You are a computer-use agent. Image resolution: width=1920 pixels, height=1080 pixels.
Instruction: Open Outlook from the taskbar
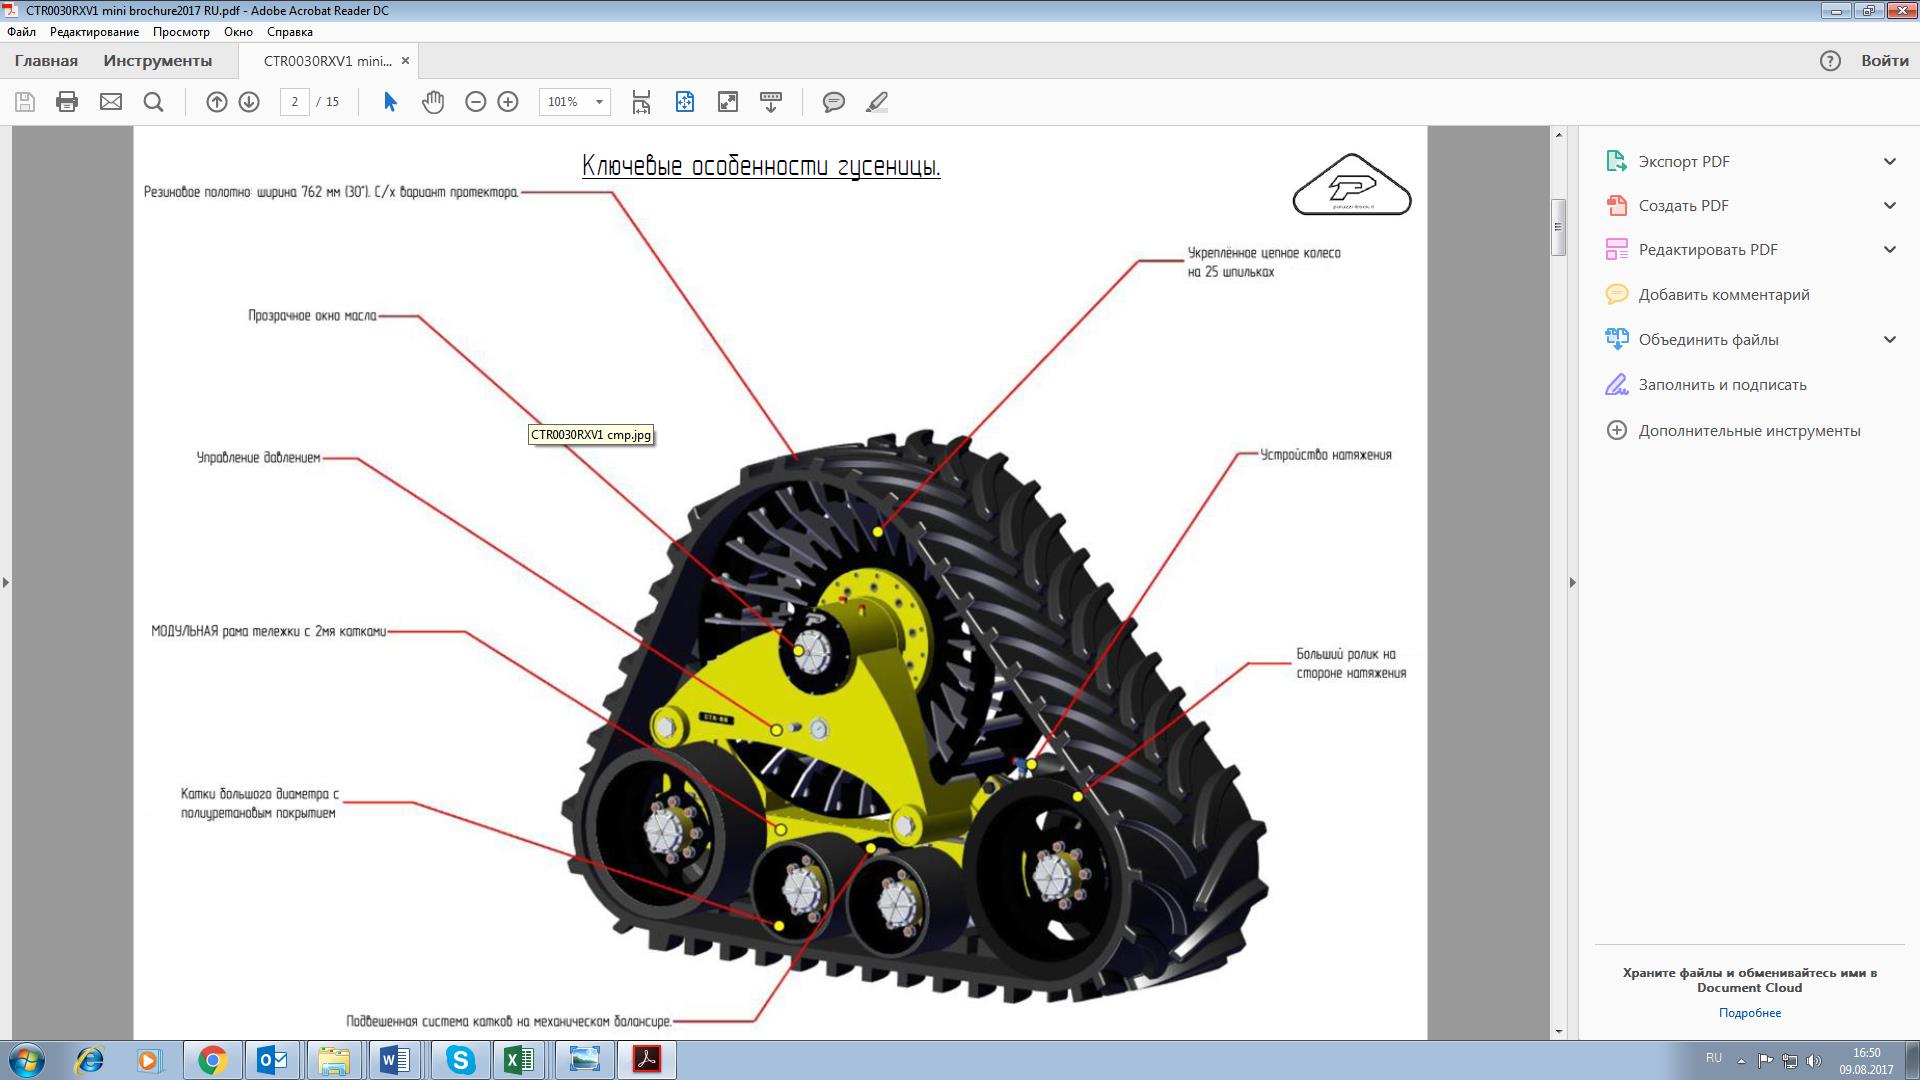pyautogui.click(x=273, y=1060)
